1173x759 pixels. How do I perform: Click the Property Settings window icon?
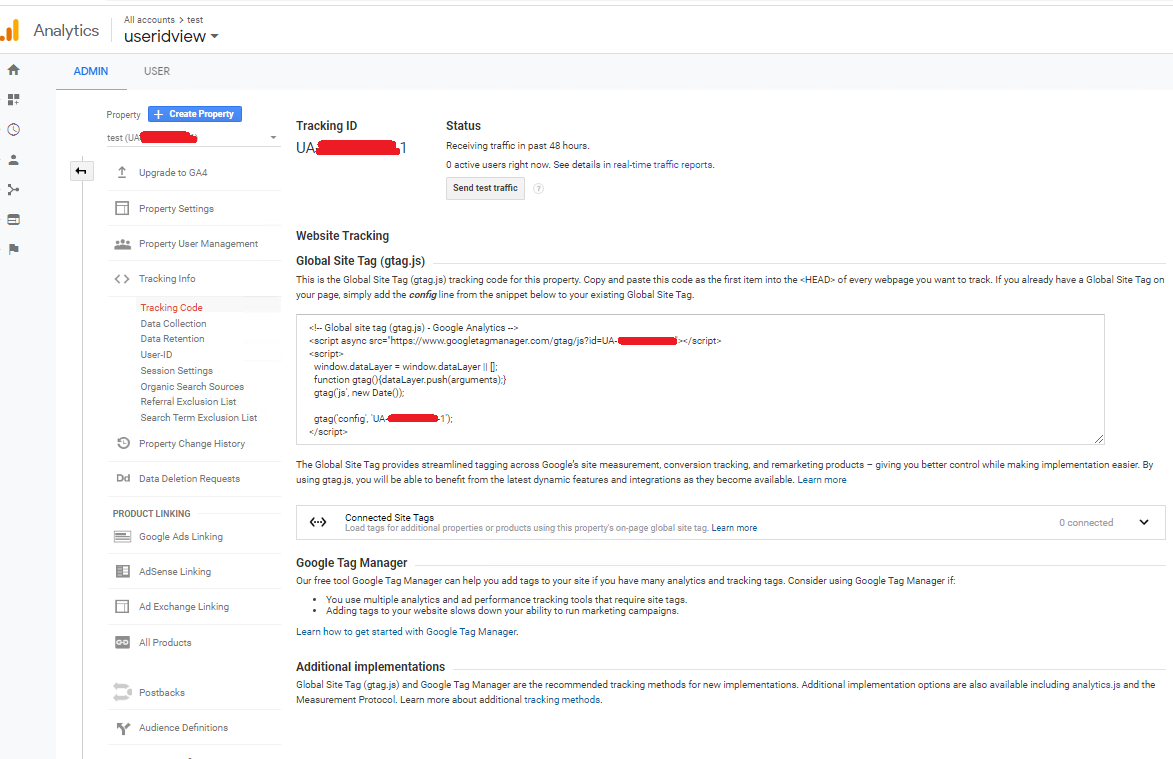point(122,209)
